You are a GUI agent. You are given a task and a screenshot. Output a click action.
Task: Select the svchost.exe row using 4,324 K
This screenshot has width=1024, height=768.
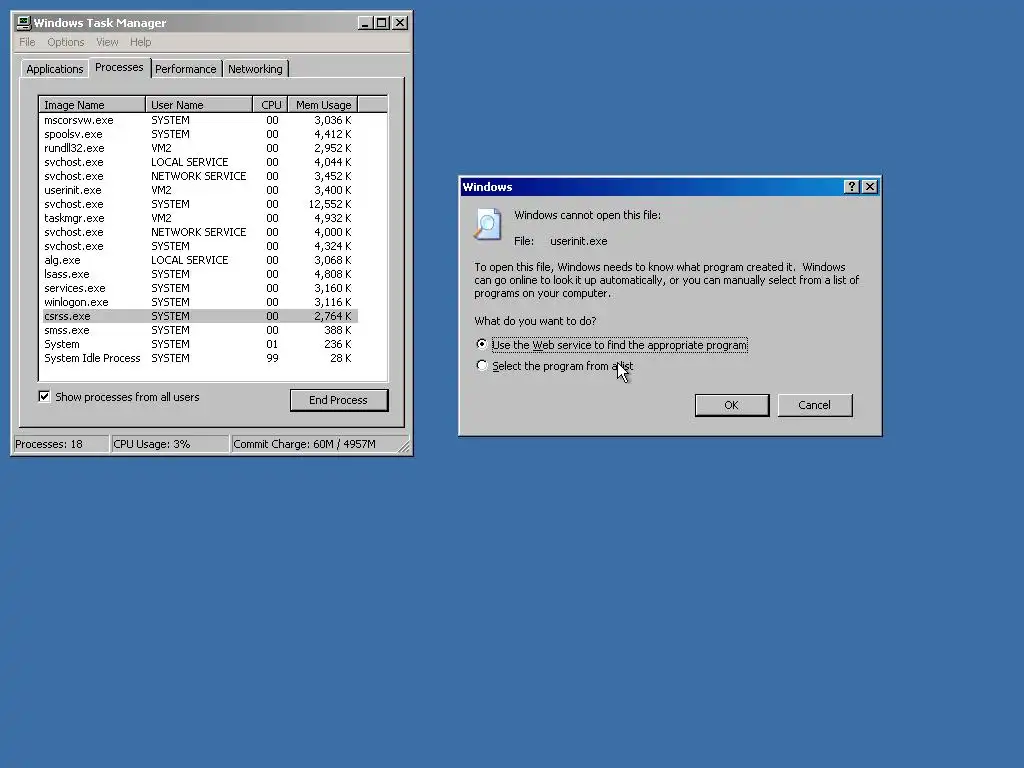coord(198,246)
